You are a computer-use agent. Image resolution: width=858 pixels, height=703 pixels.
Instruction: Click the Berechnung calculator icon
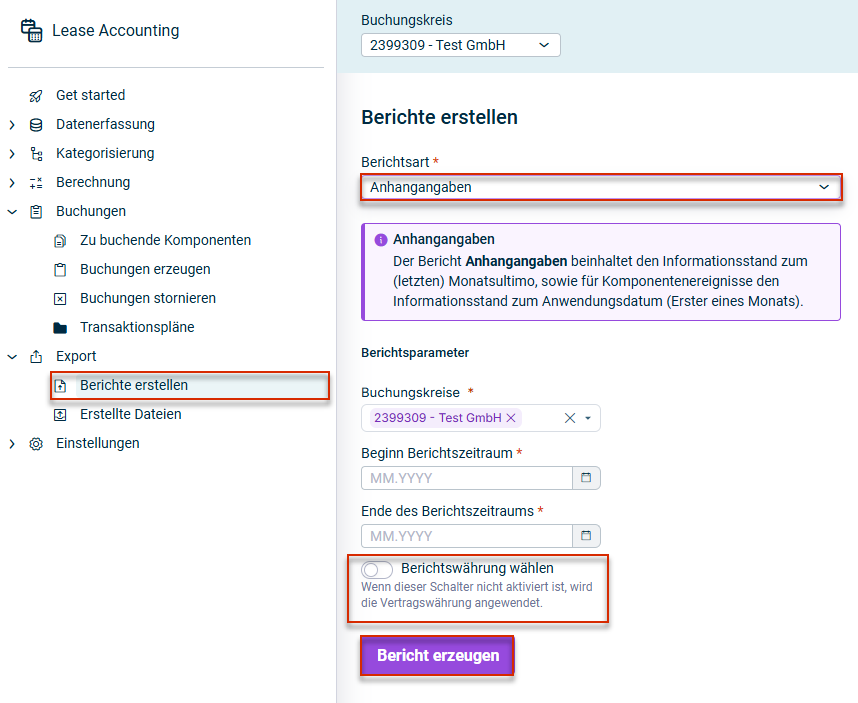[36, 183]
